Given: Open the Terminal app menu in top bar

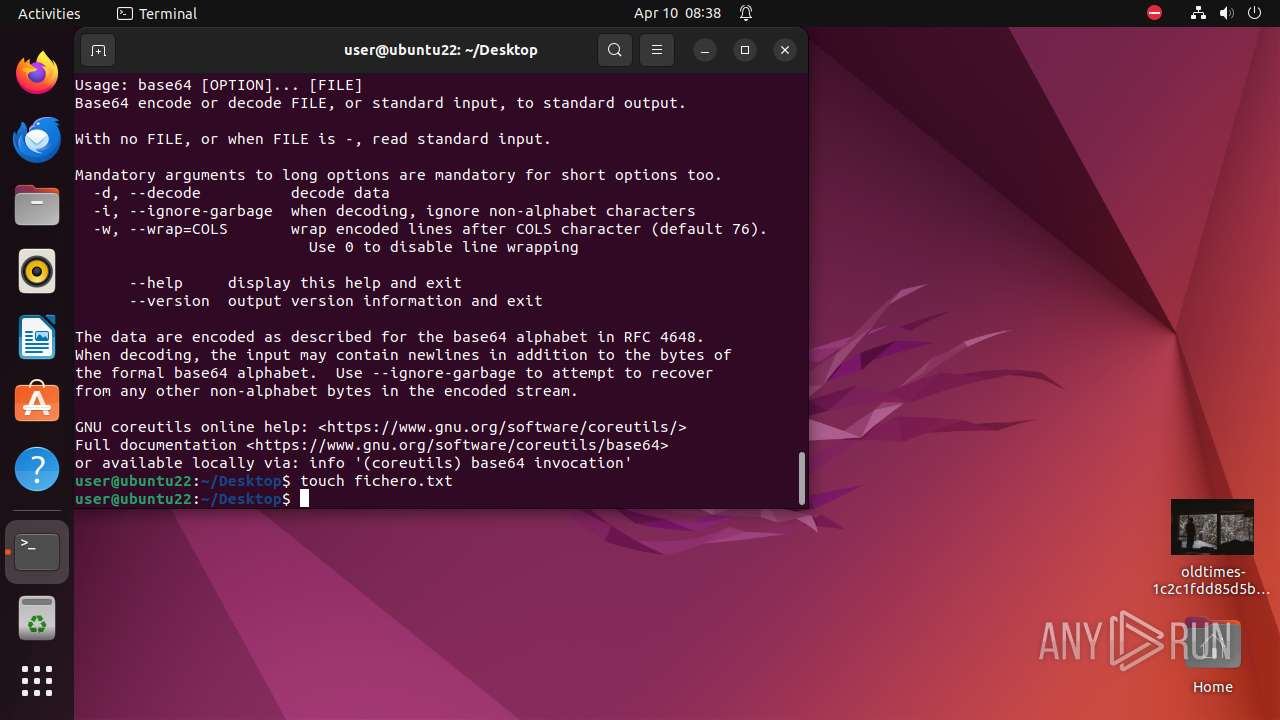Looking at the screenshot, I should pos(157,13).
